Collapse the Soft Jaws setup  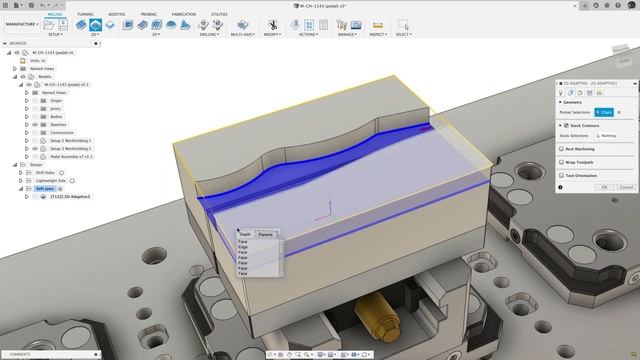click(21, 189)
